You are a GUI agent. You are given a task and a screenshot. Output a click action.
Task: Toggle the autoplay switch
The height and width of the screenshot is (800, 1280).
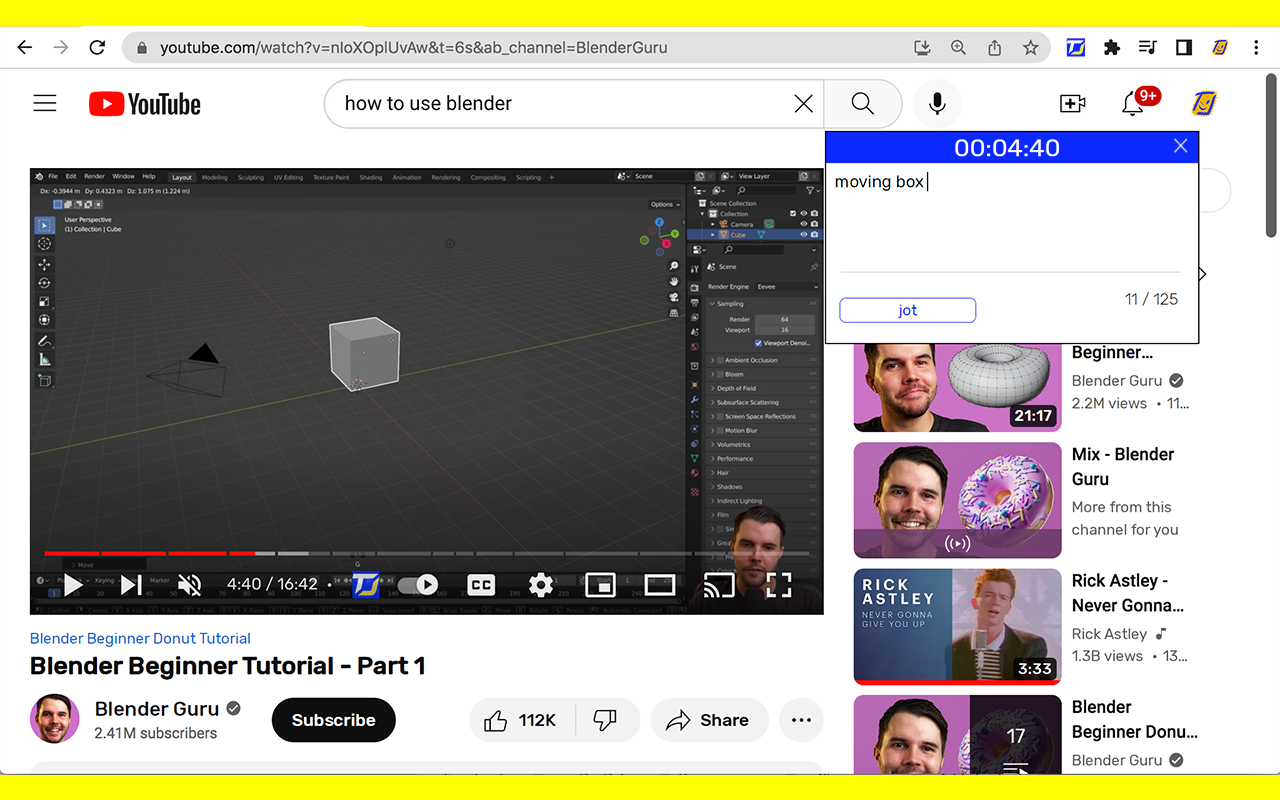click(418, 585)
